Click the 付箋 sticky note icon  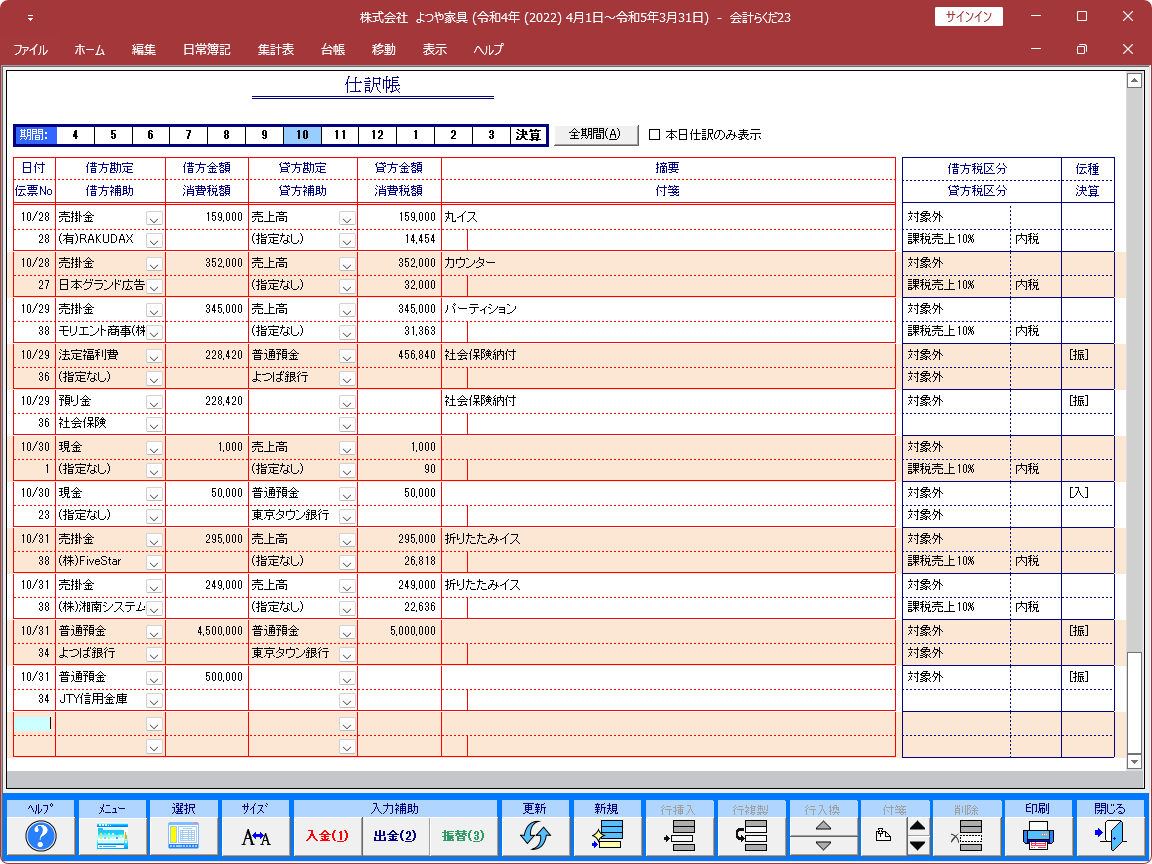[885, 836]
